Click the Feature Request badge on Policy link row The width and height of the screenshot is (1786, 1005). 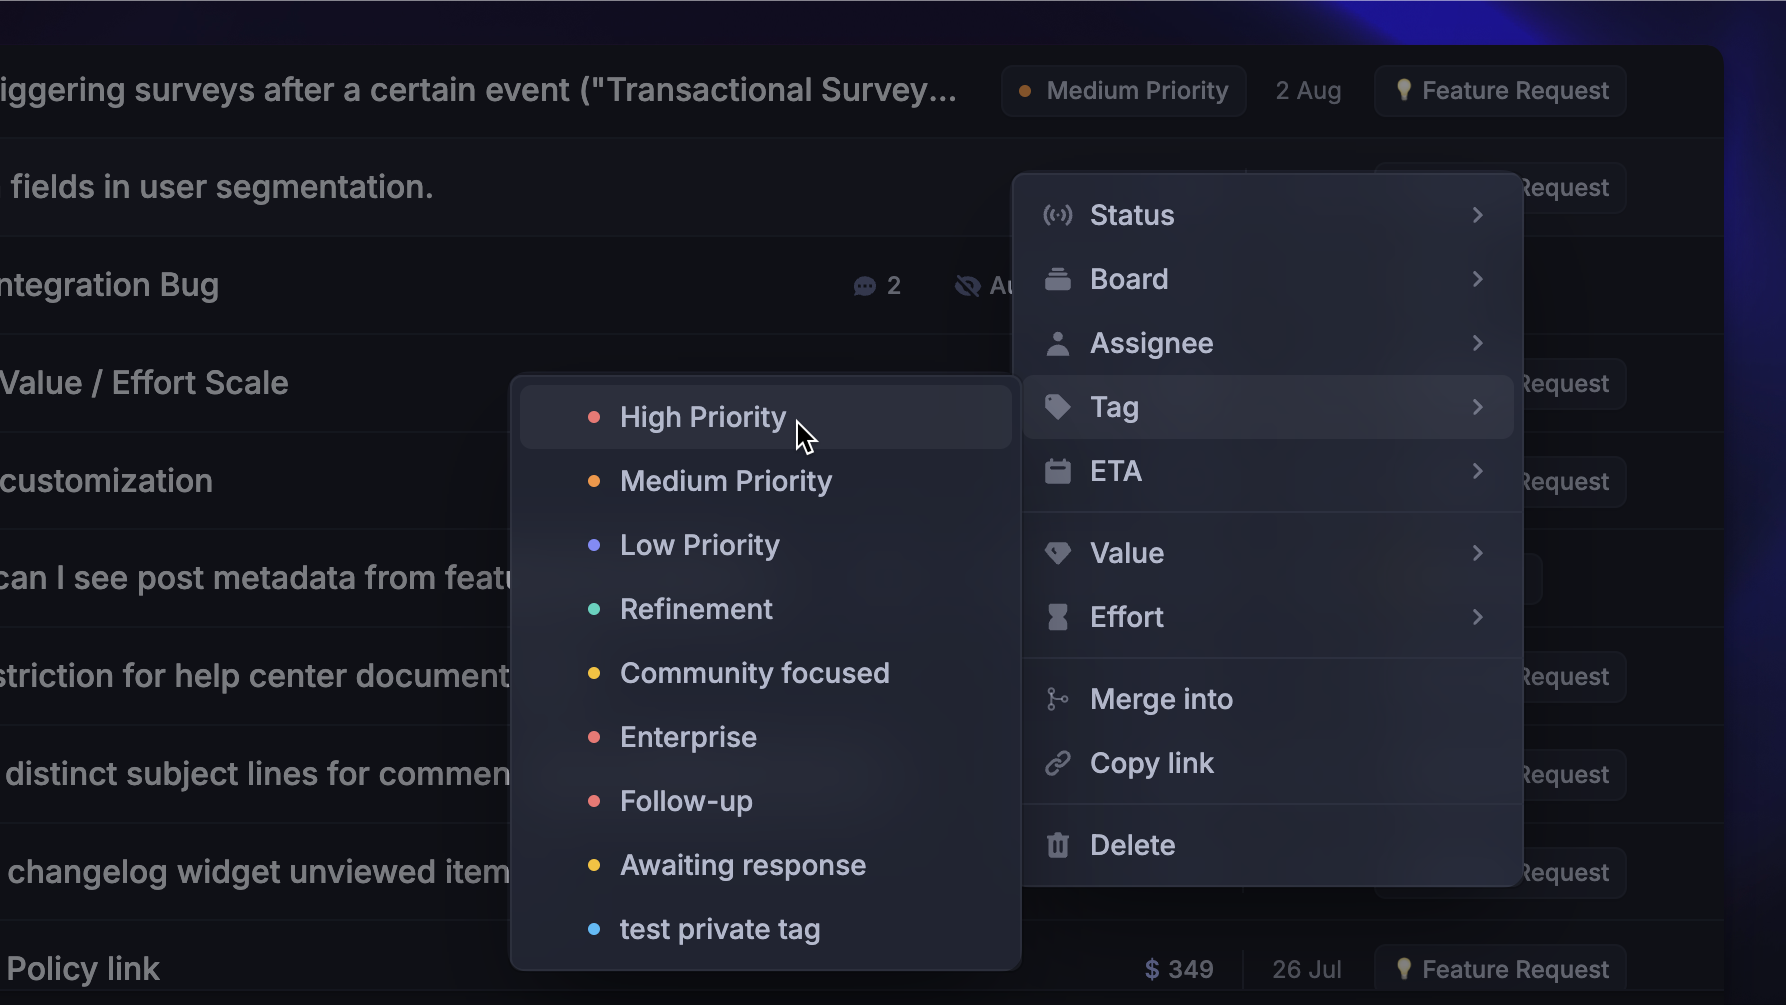pos(1500,969)
